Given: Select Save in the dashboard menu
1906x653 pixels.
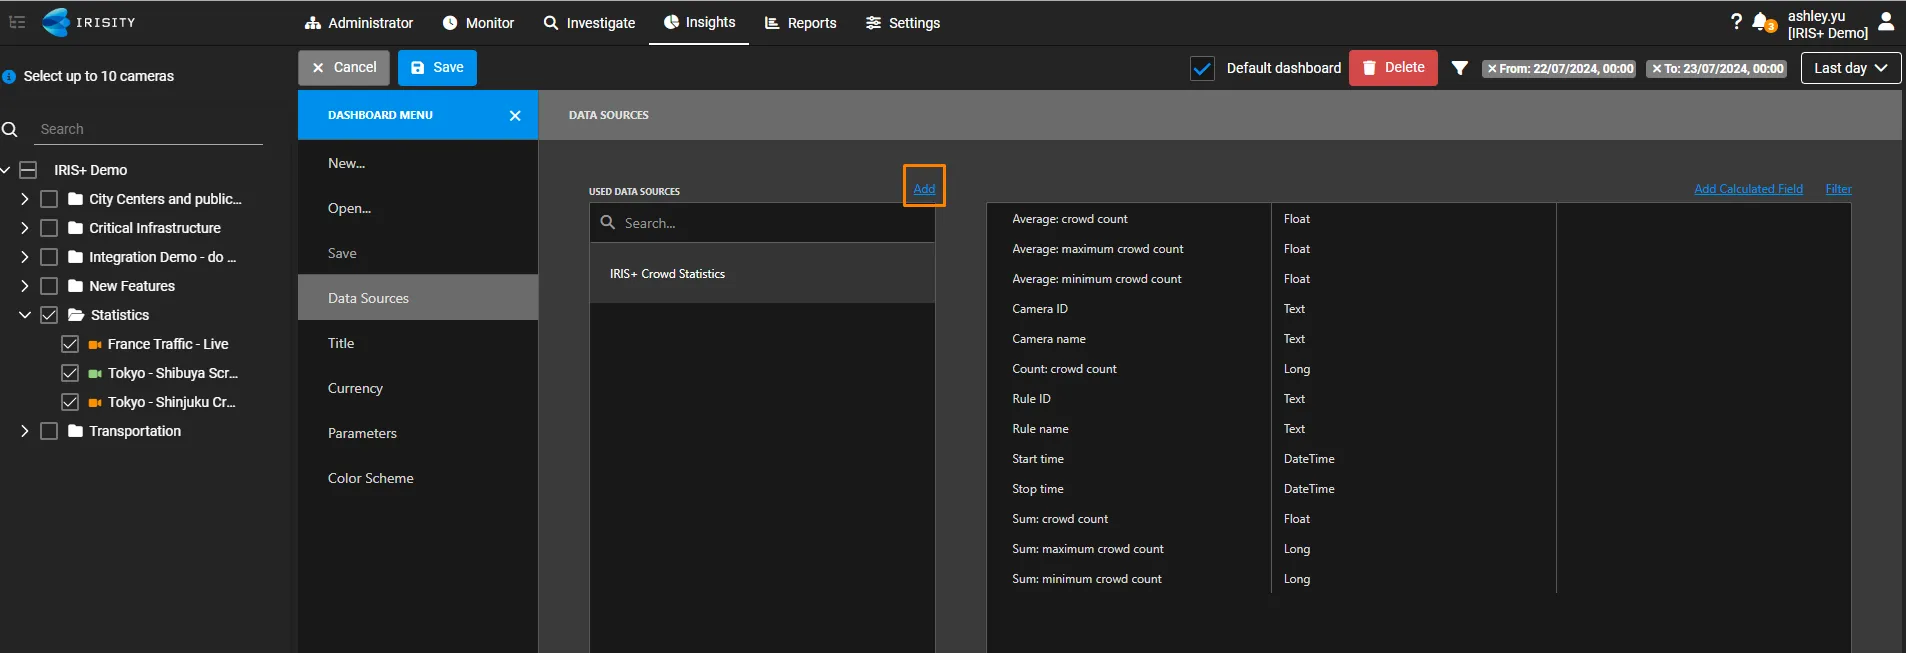Looking at the screenshot, I should coord(418,253).
